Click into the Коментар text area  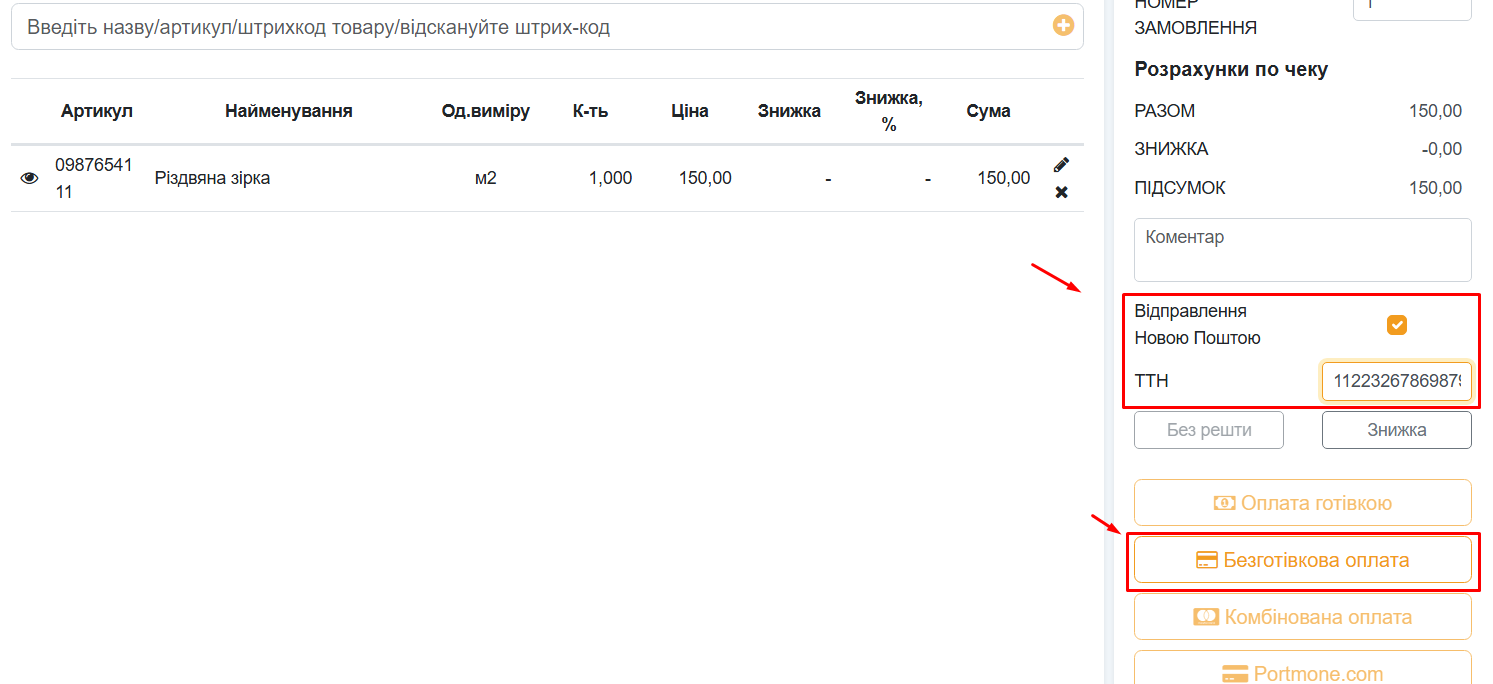(x=1302, y=250)
